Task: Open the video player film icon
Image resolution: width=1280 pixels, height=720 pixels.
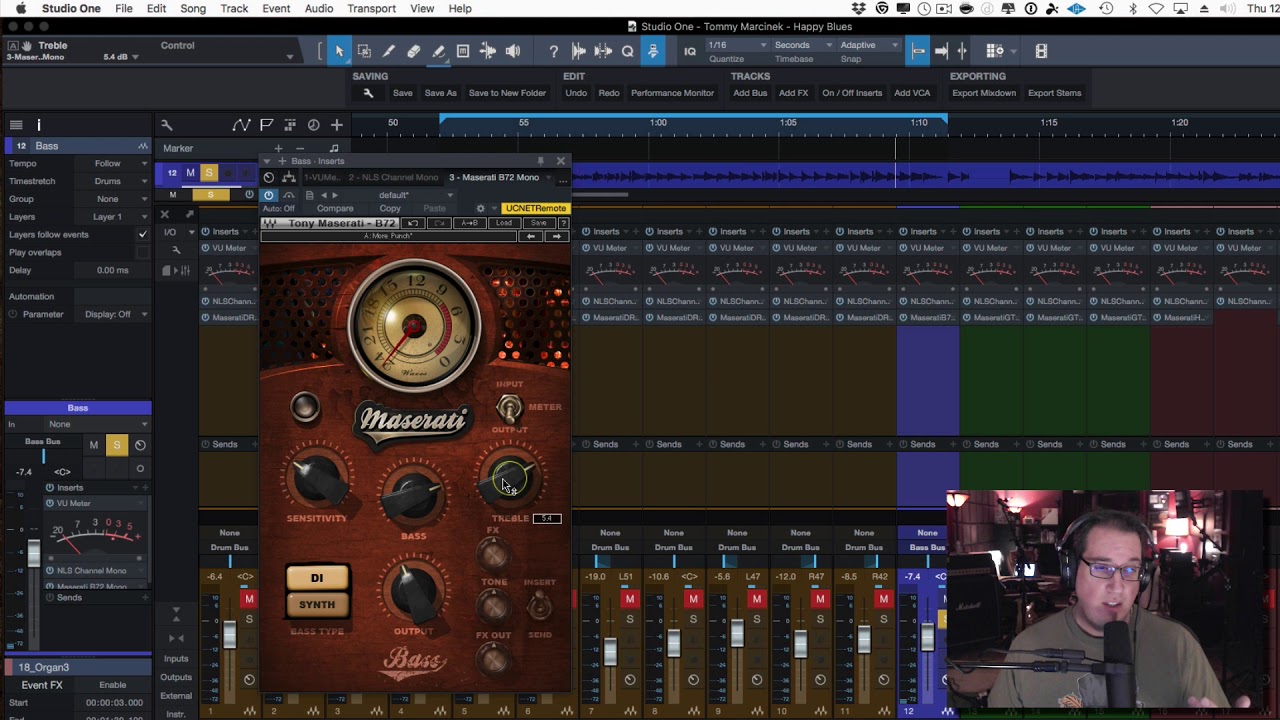Action: 1041,51
